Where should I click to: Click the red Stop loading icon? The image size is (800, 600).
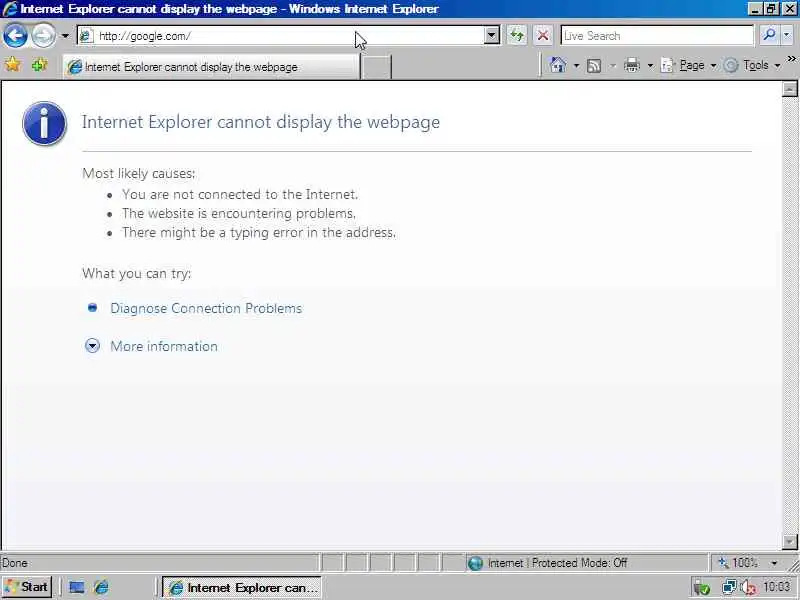(x=543, y=36)
